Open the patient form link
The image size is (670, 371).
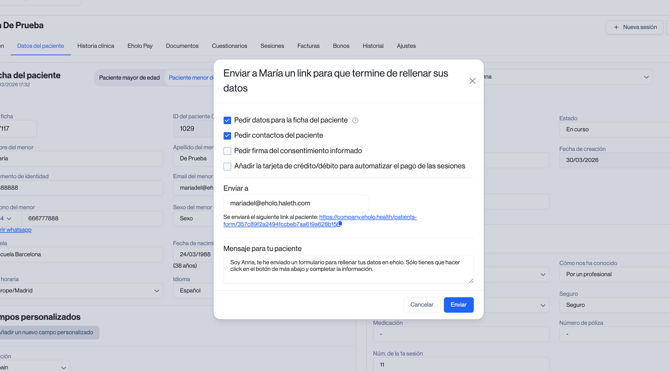click(320, 221)
